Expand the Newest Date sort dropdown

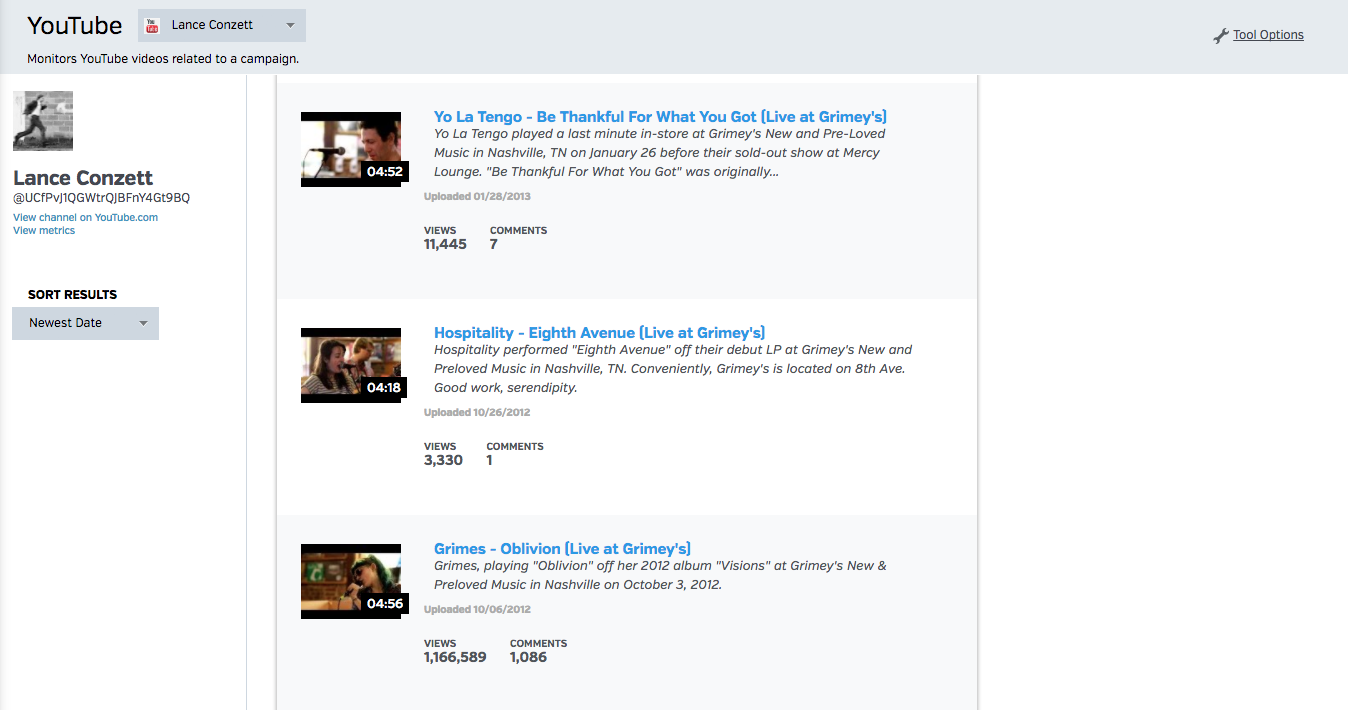pyautogui.click(x=85, y=323)
